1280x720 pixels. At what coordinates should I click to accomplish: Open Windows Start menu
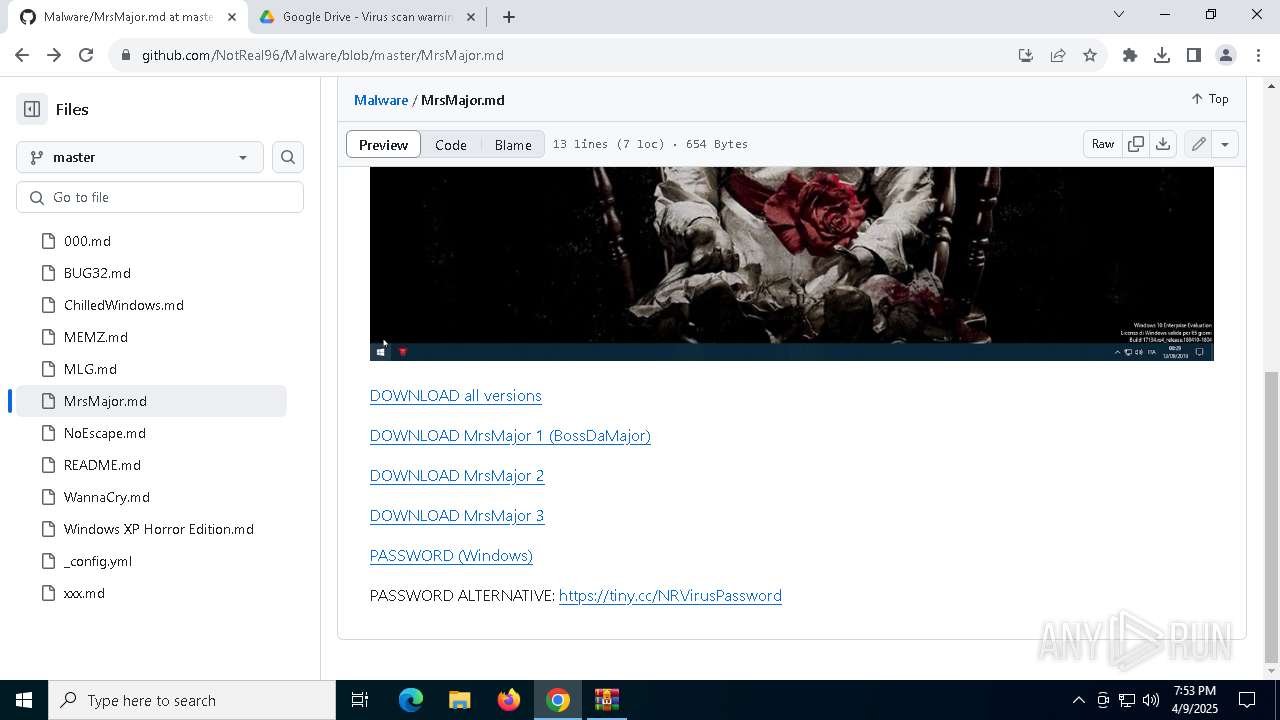(24, 700)
